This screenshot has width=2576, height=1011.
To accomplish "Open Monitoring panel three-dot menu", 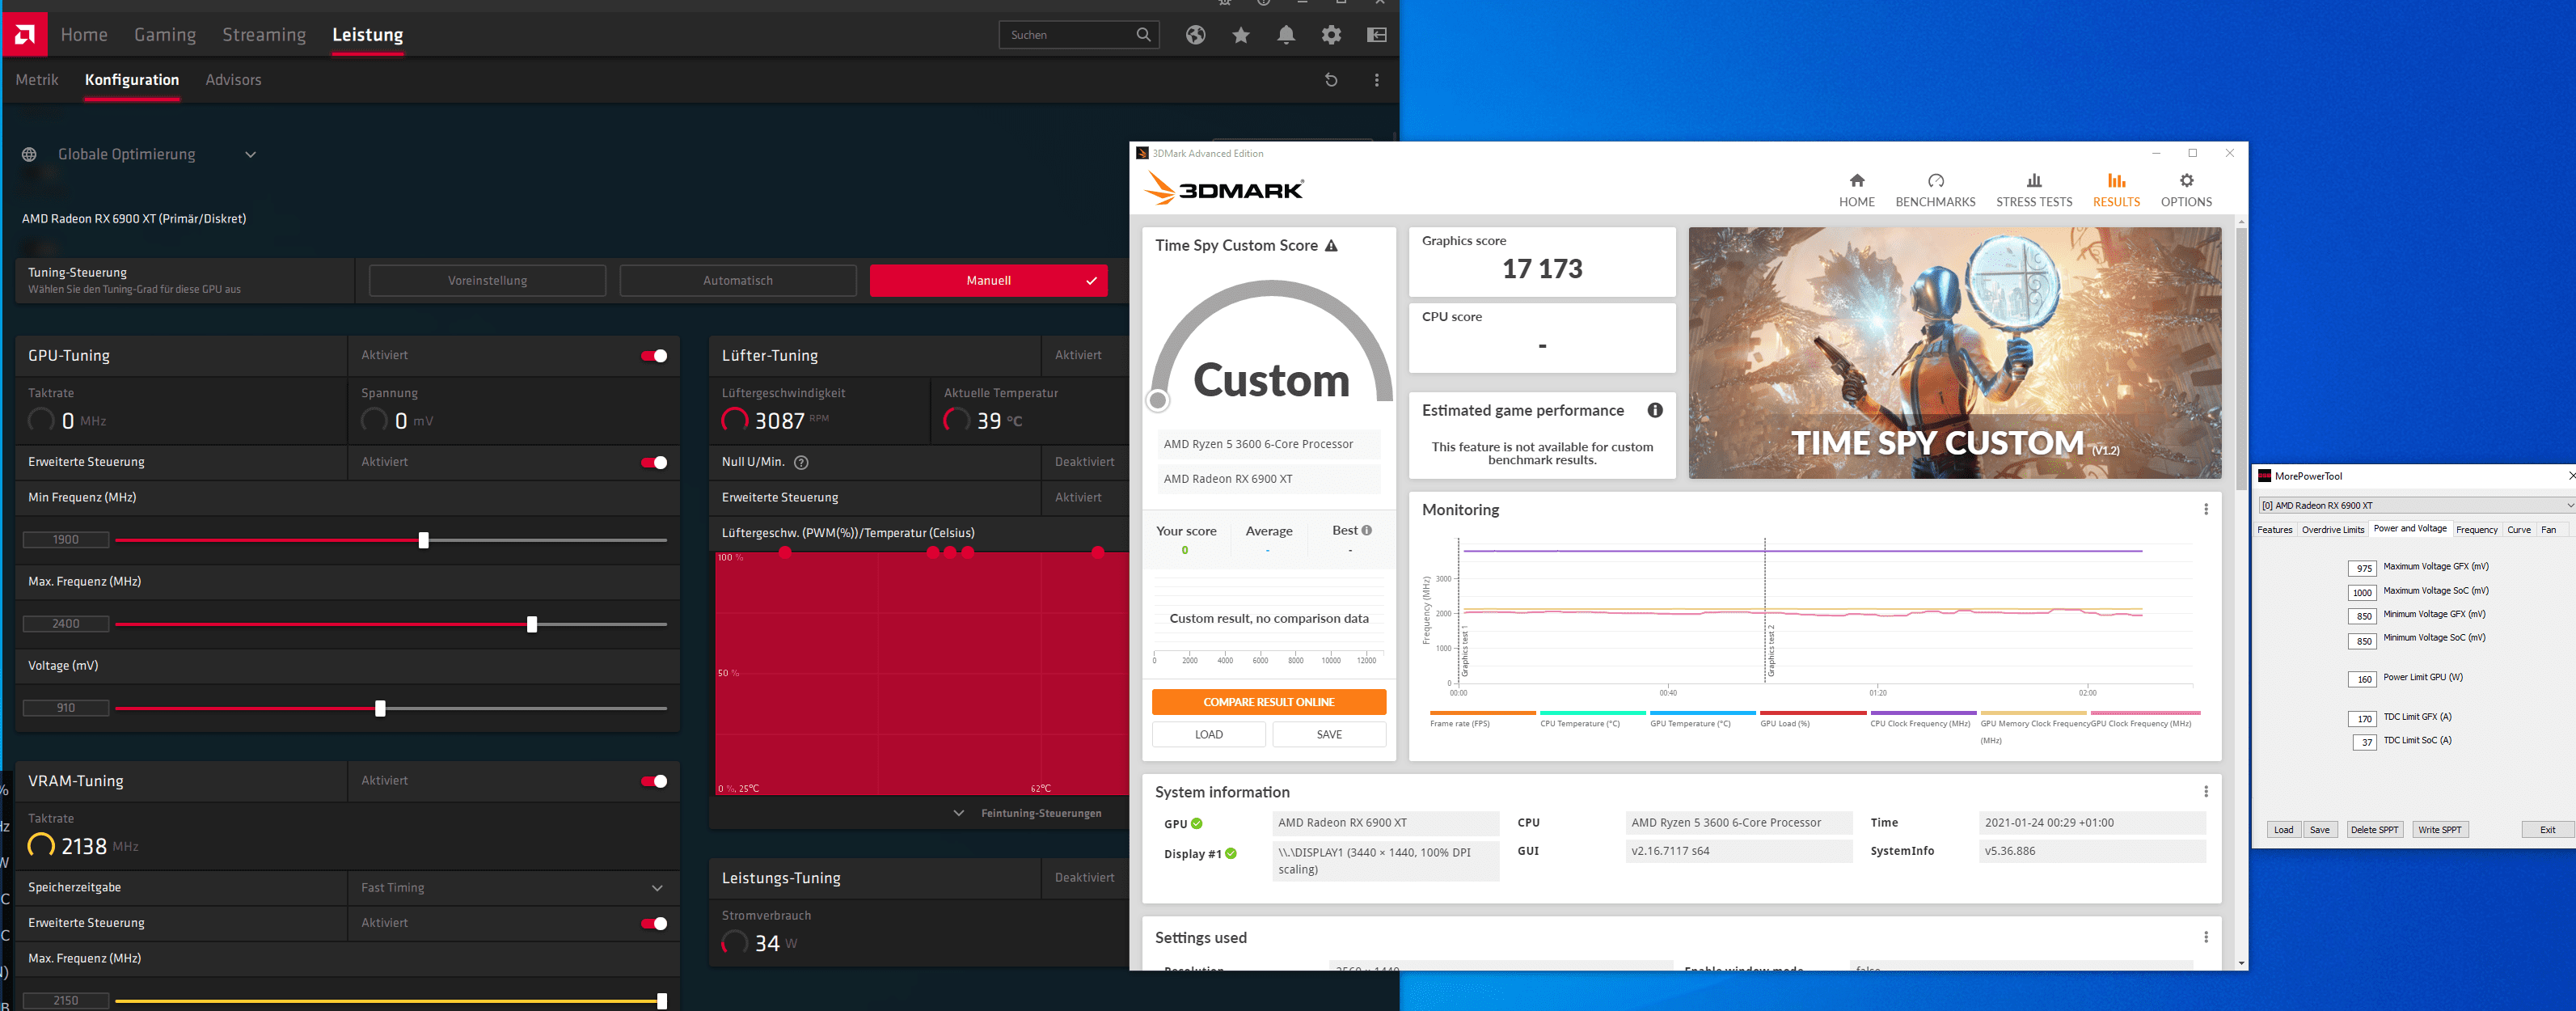I will pyautogui.click(x=2205, y=509).
